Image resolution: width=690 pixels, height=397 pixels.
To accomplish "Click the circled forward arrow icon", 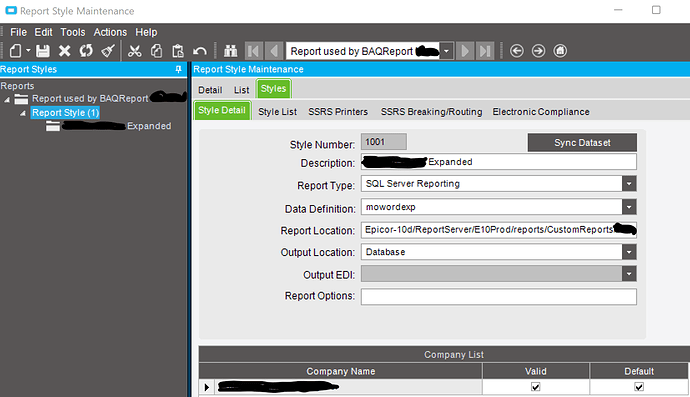I will pyautogui.click(x=538, y=51).
